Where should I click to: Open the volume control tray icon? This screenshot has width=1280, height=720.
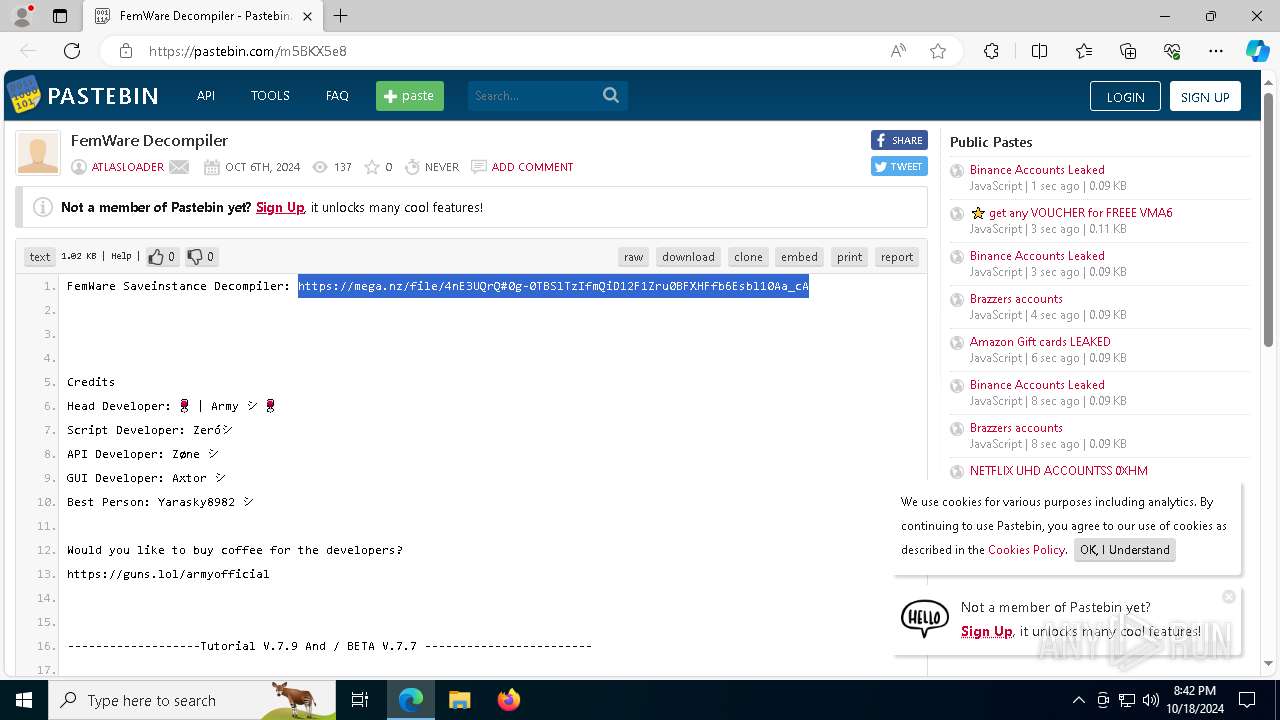pos(1150,700)
